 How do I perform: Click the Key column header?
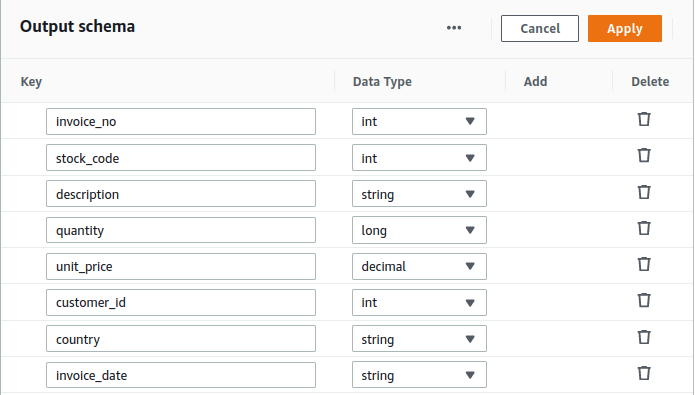click(31, 82)
